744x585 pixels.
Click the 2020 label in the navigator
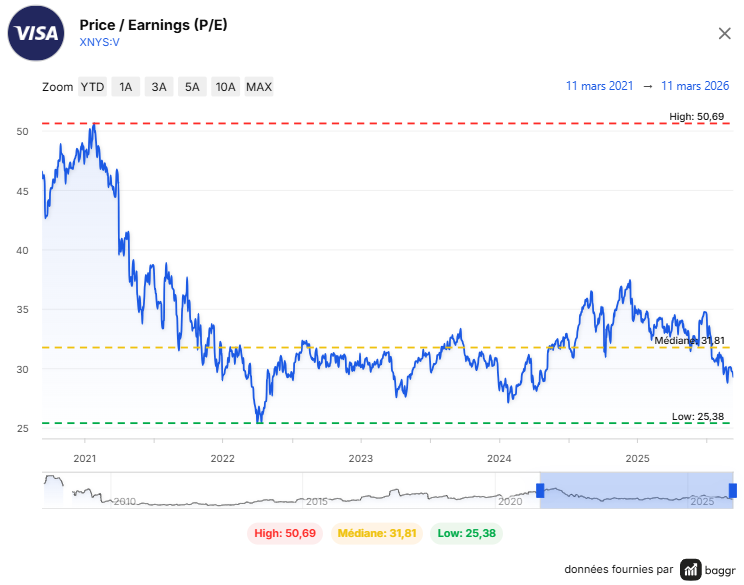point(510,501)
